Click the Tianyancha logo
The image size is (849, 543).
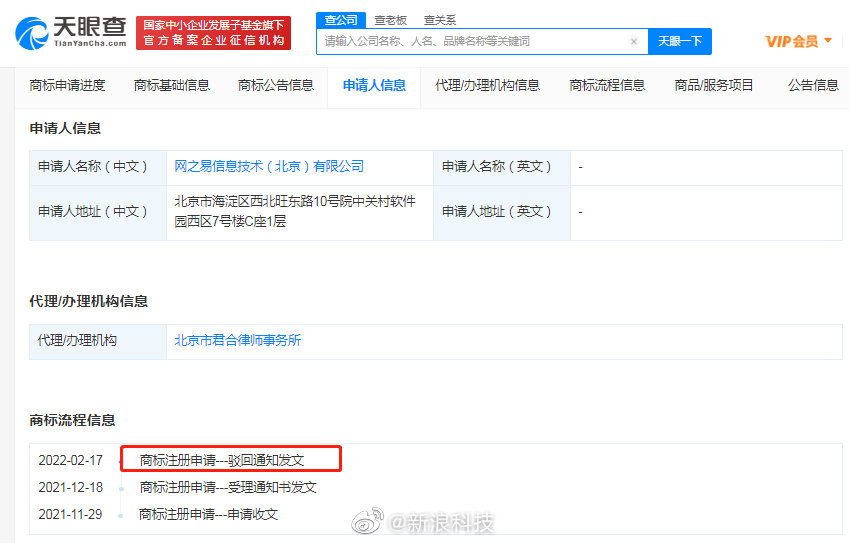70,32
